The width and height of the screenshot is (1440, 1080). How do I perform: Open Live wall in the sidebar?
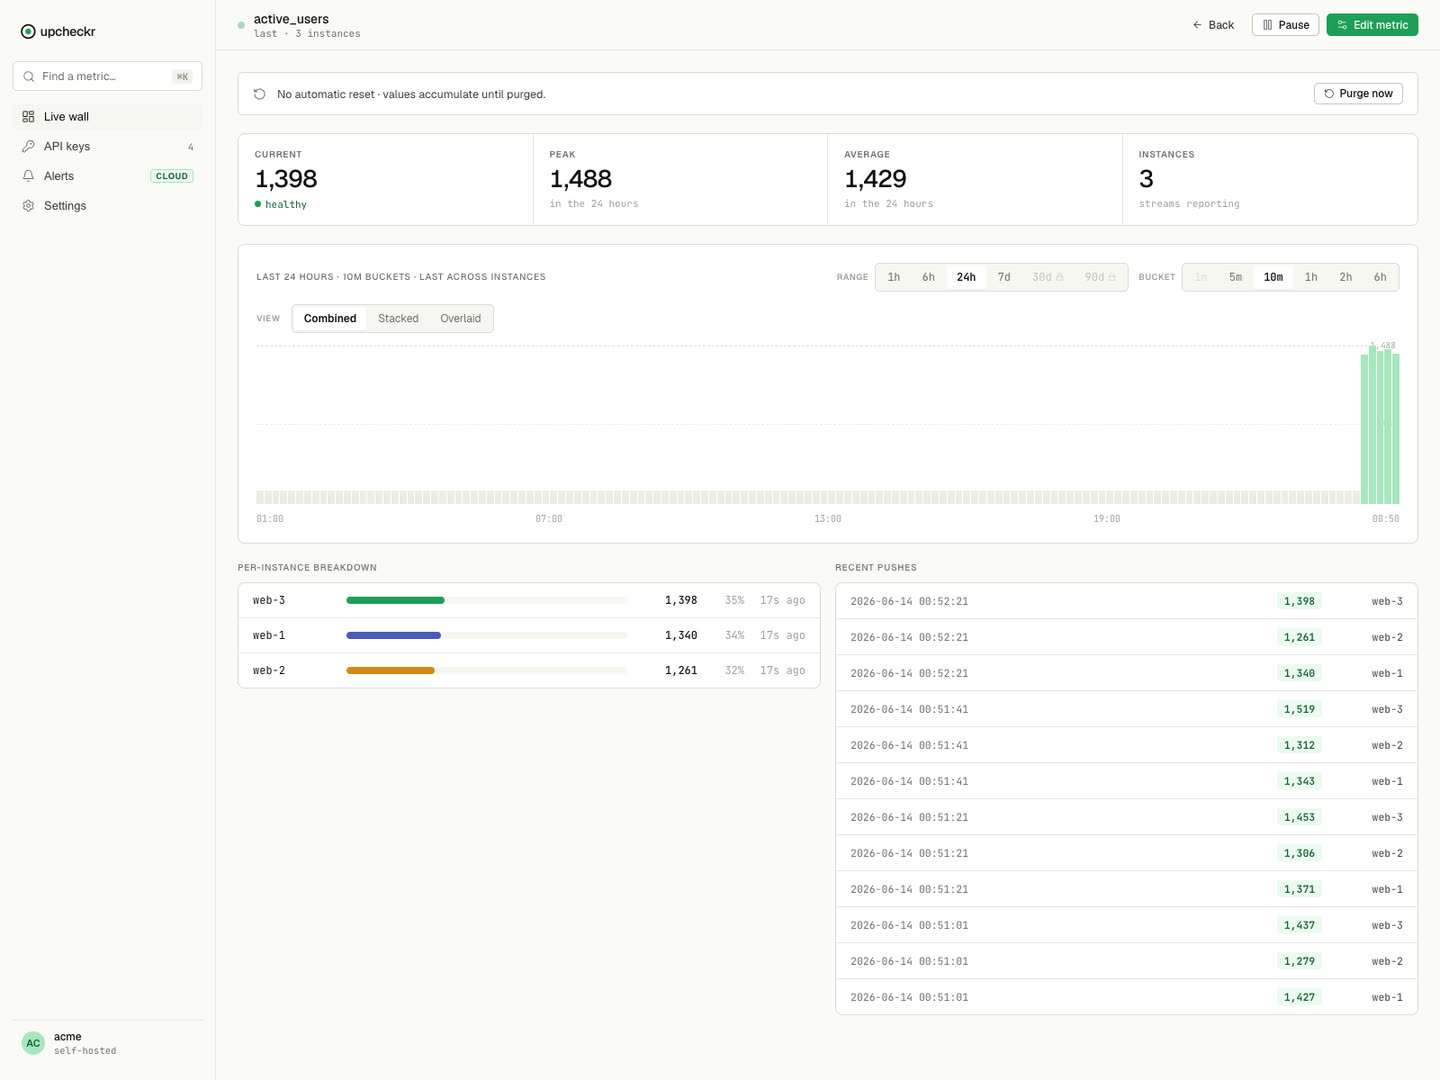coord(107,117)
